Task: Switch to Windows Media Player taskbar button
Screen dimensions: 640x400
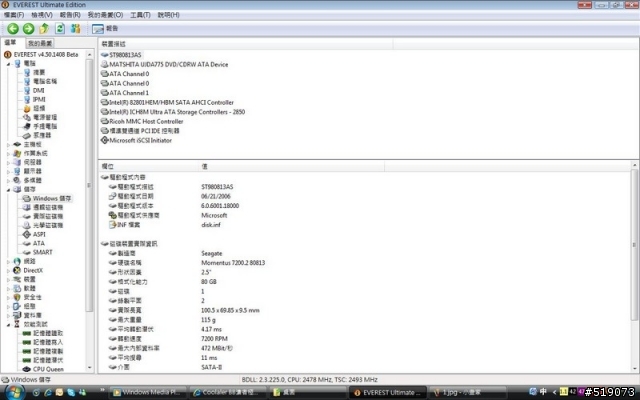Action: click(148, 392)
